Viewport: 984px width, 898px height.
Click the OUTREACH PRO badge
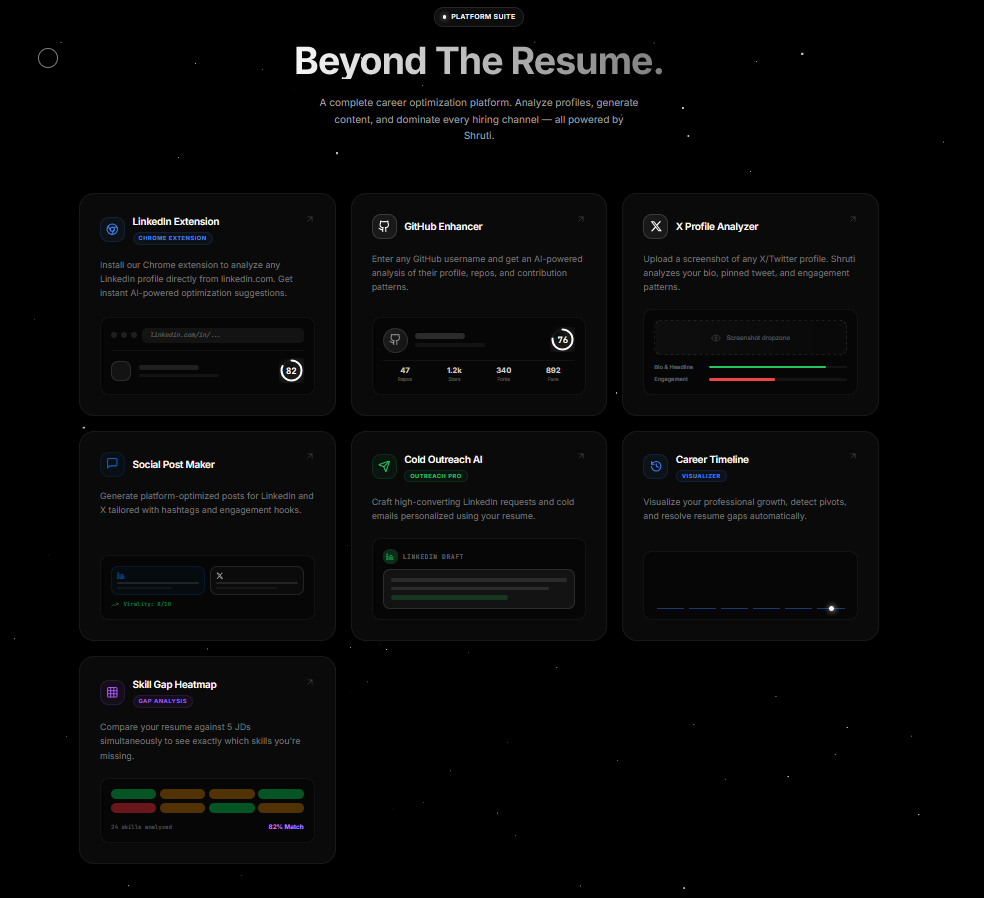(436, 476)
